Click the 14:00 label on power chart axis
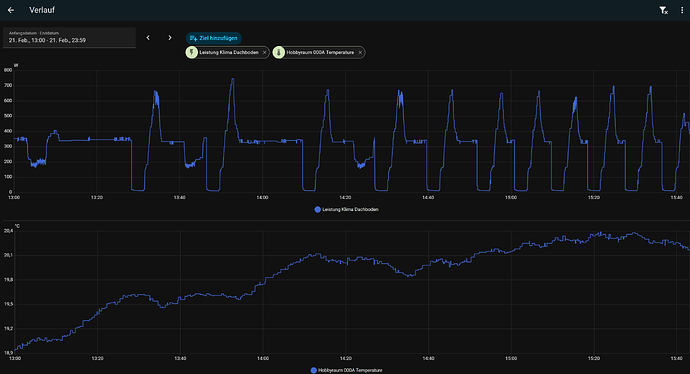 262,198
